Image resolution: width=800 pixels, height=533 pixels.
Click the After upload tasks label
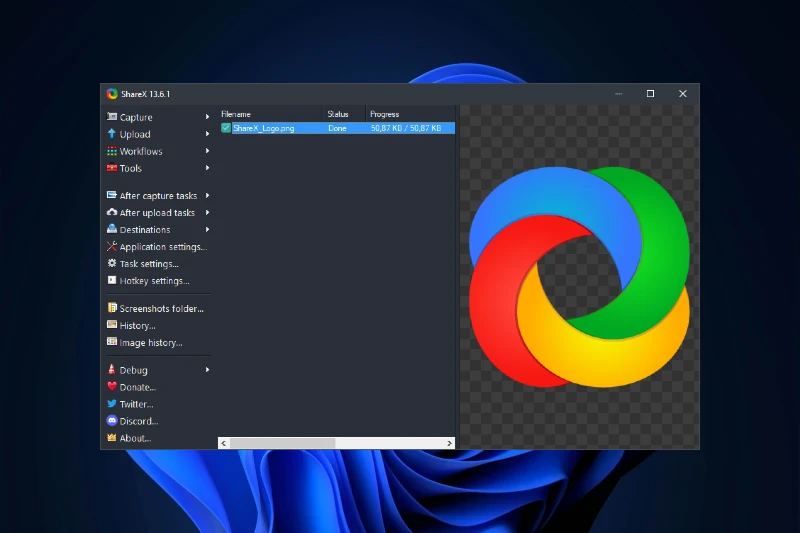pos(157,213)
